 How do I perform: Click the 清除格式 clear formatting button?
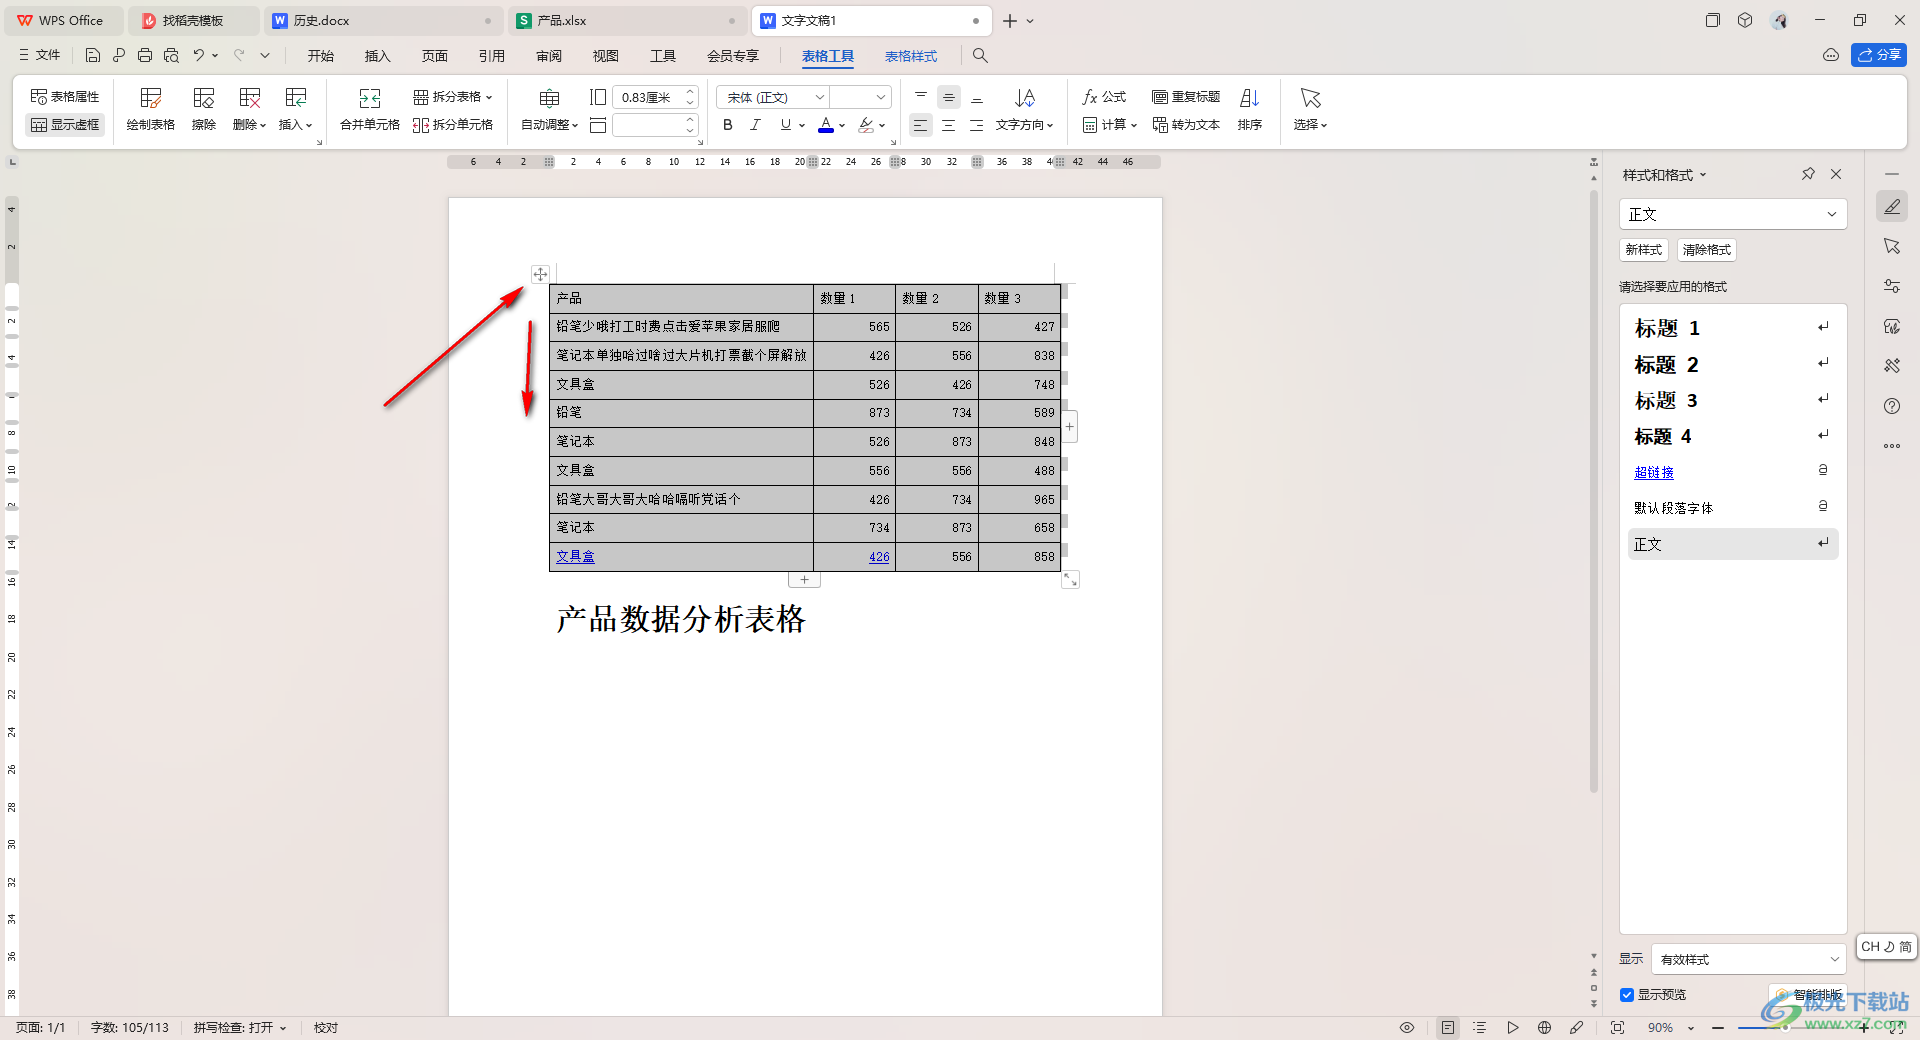coord(1707,250)
